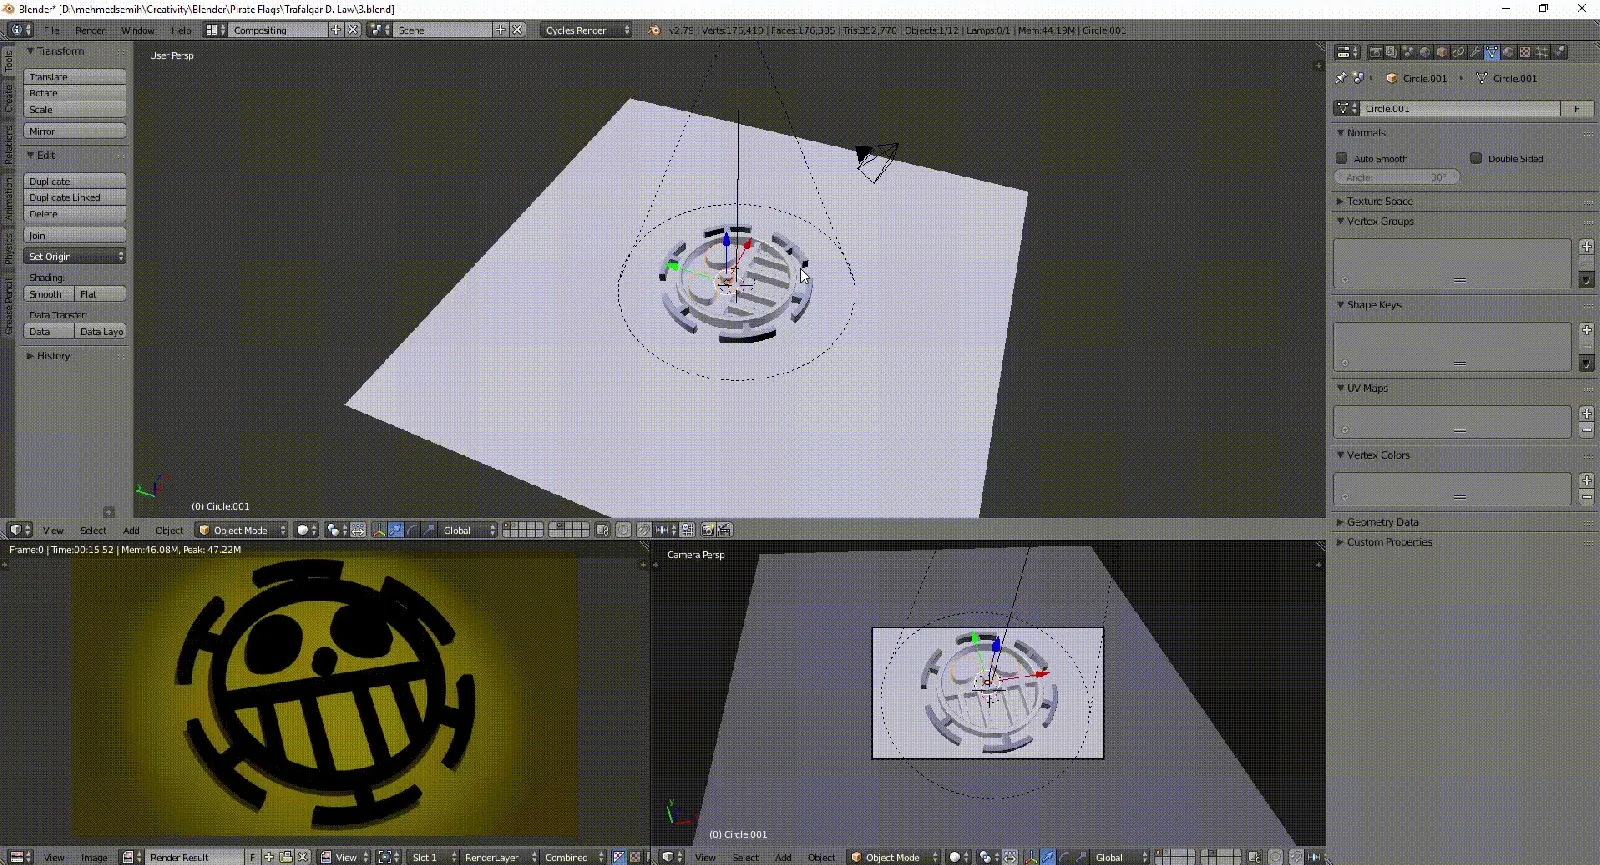Click the Scale button in tool shelf
Viewport: 1600px width, 865px height.
(75, 109)
